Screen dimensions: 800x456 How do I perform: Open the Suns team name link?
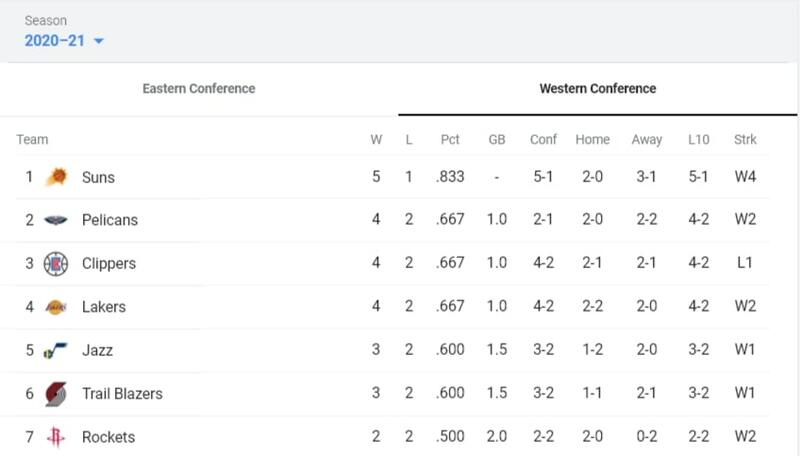pos(98,177)
